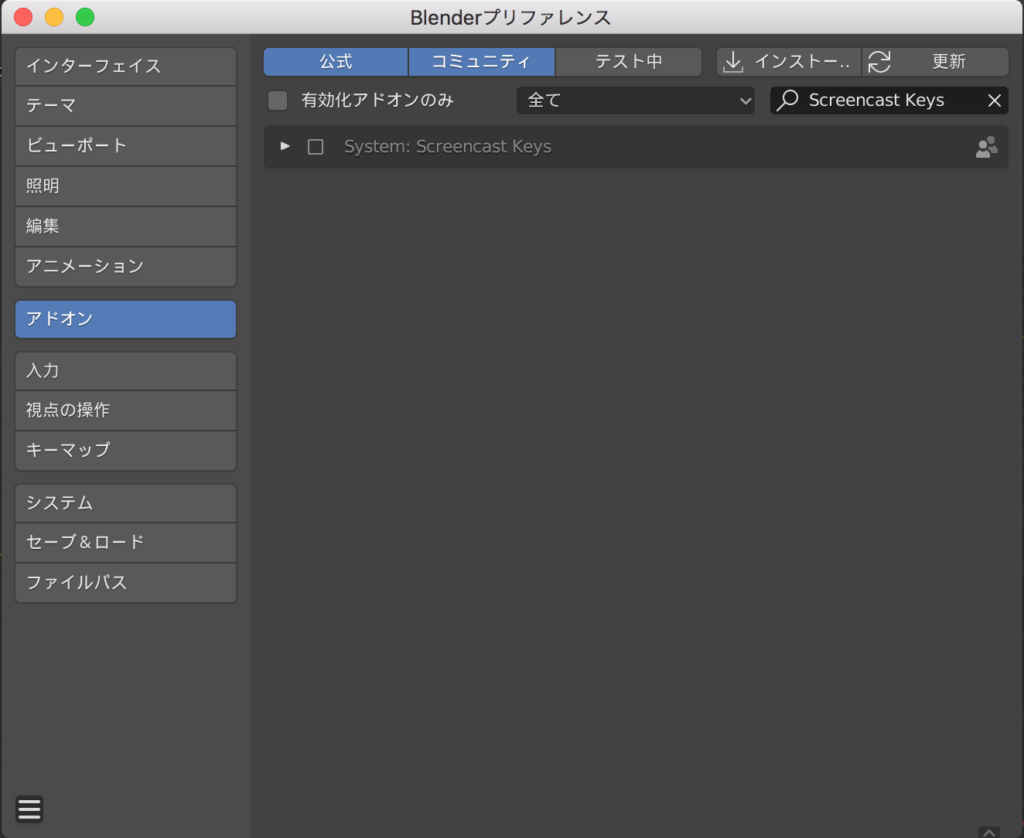Image resolution: width=1024 pixels, height=838 pixels.
Task: Switch to the キーマップ section
Action: click(125, 450)
